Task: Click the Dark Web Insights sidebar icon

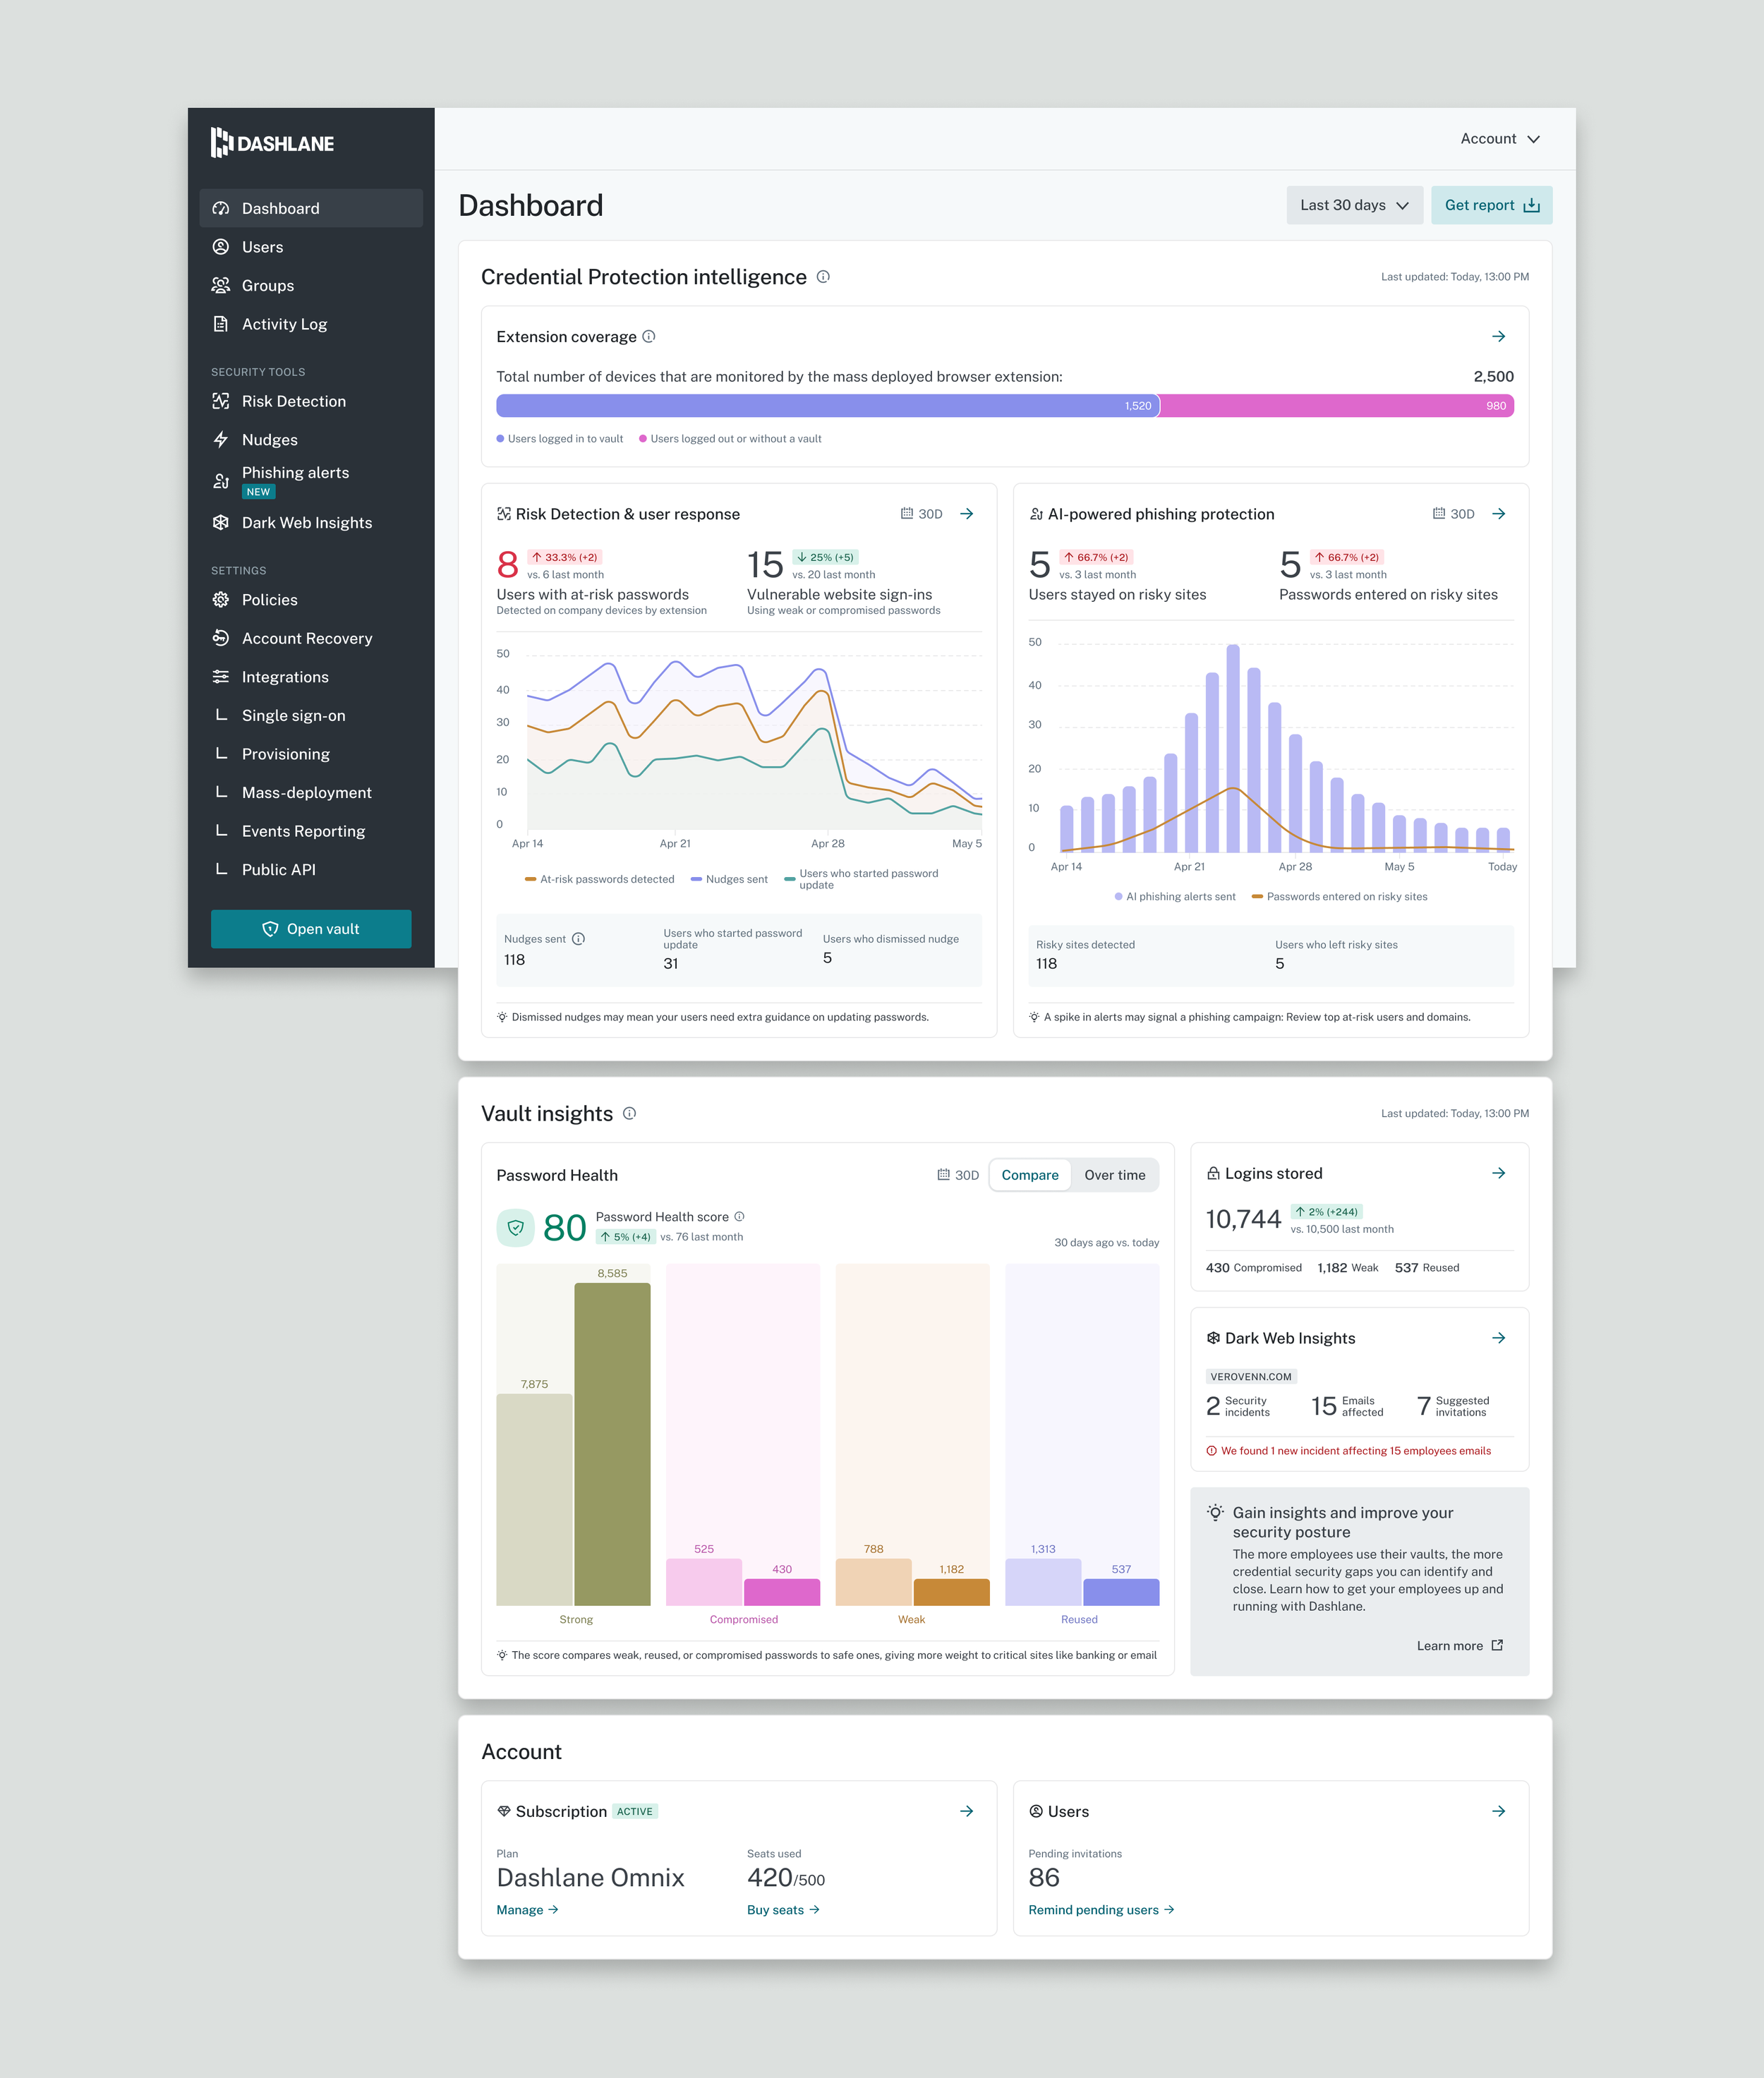Action: 221,523
